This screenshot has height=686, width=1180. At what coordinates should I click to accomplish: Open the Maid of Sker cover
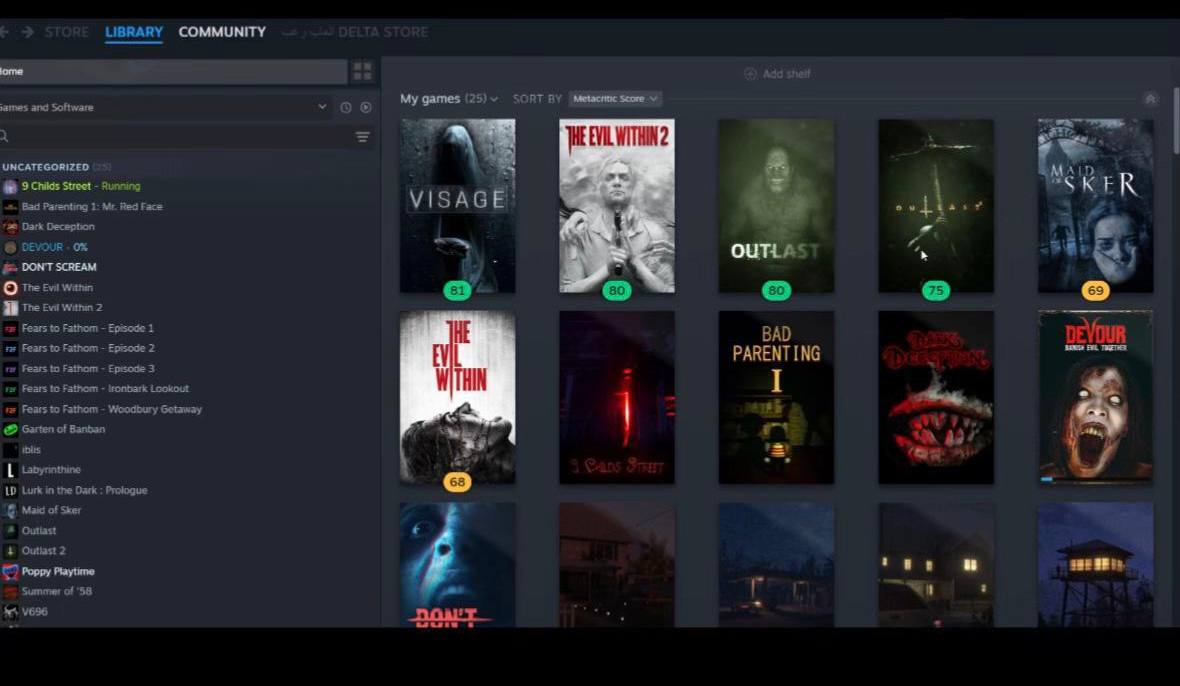click(1096, 206)
